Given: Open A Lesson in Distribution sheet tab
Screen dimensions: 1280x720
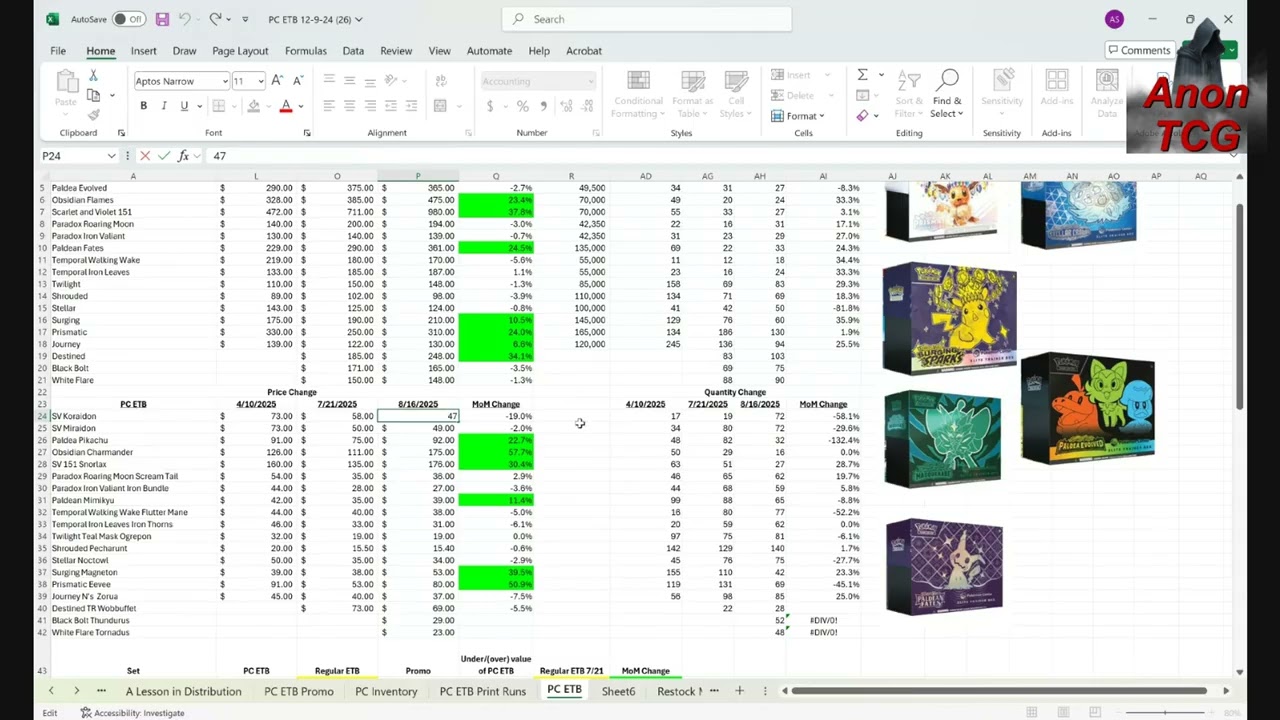Looking at the screenshot, I should coord(183,691).
